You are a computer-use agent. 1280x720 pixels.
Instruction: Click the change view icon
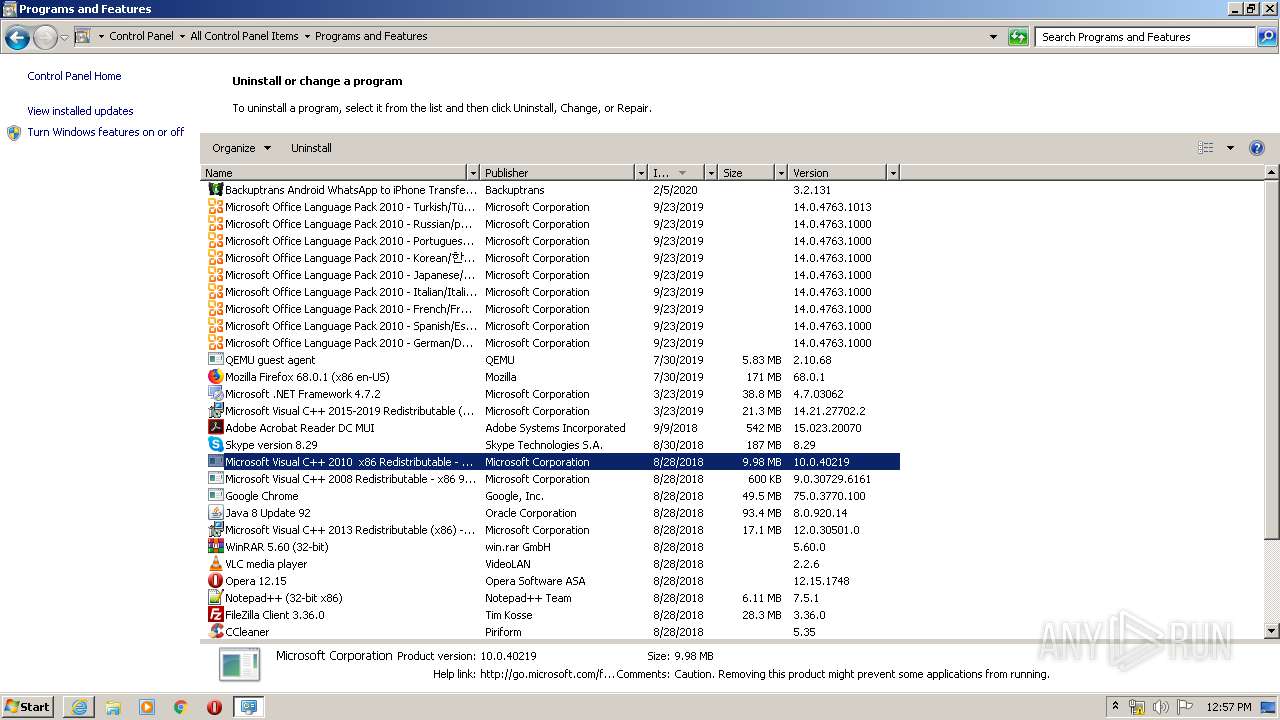1206,148
